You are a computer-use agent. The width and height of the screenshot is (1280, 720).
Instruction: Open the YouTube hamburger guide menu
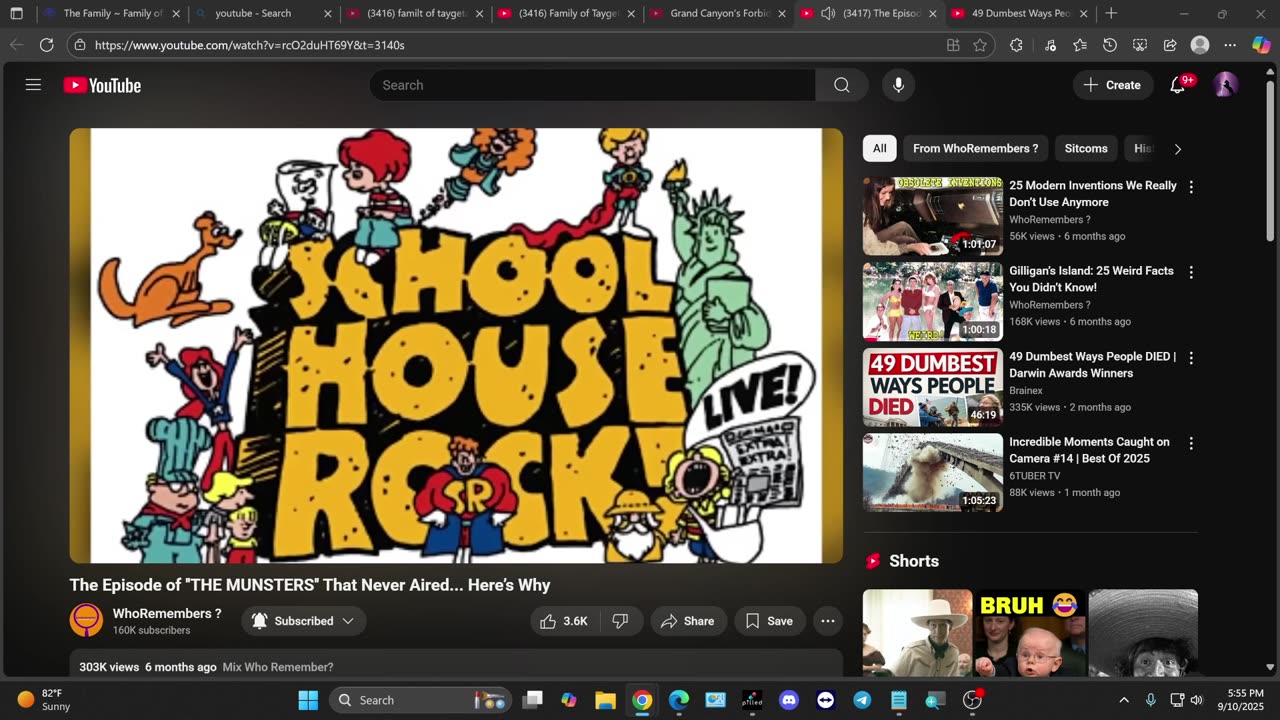pyautogui.click(x=33, y=85)
